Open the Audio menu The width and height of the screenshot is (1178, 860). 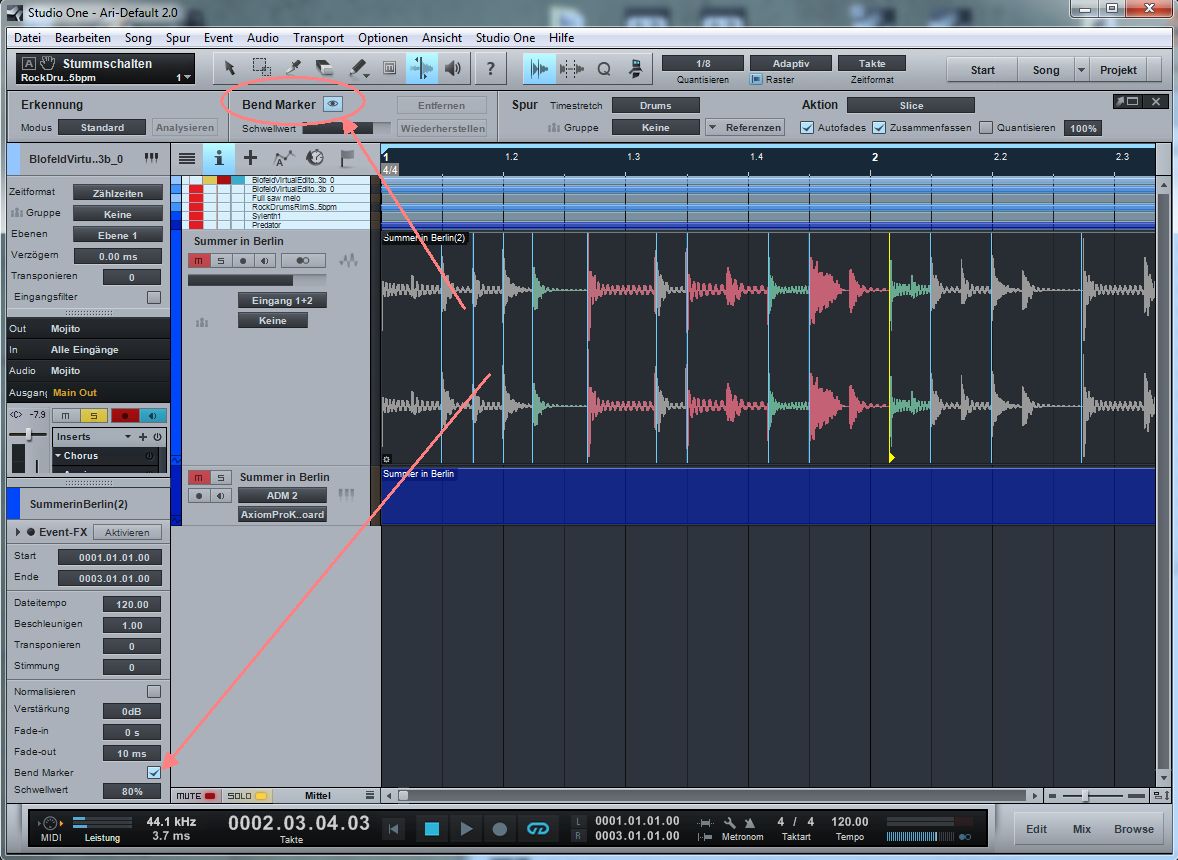click(263, 38)
